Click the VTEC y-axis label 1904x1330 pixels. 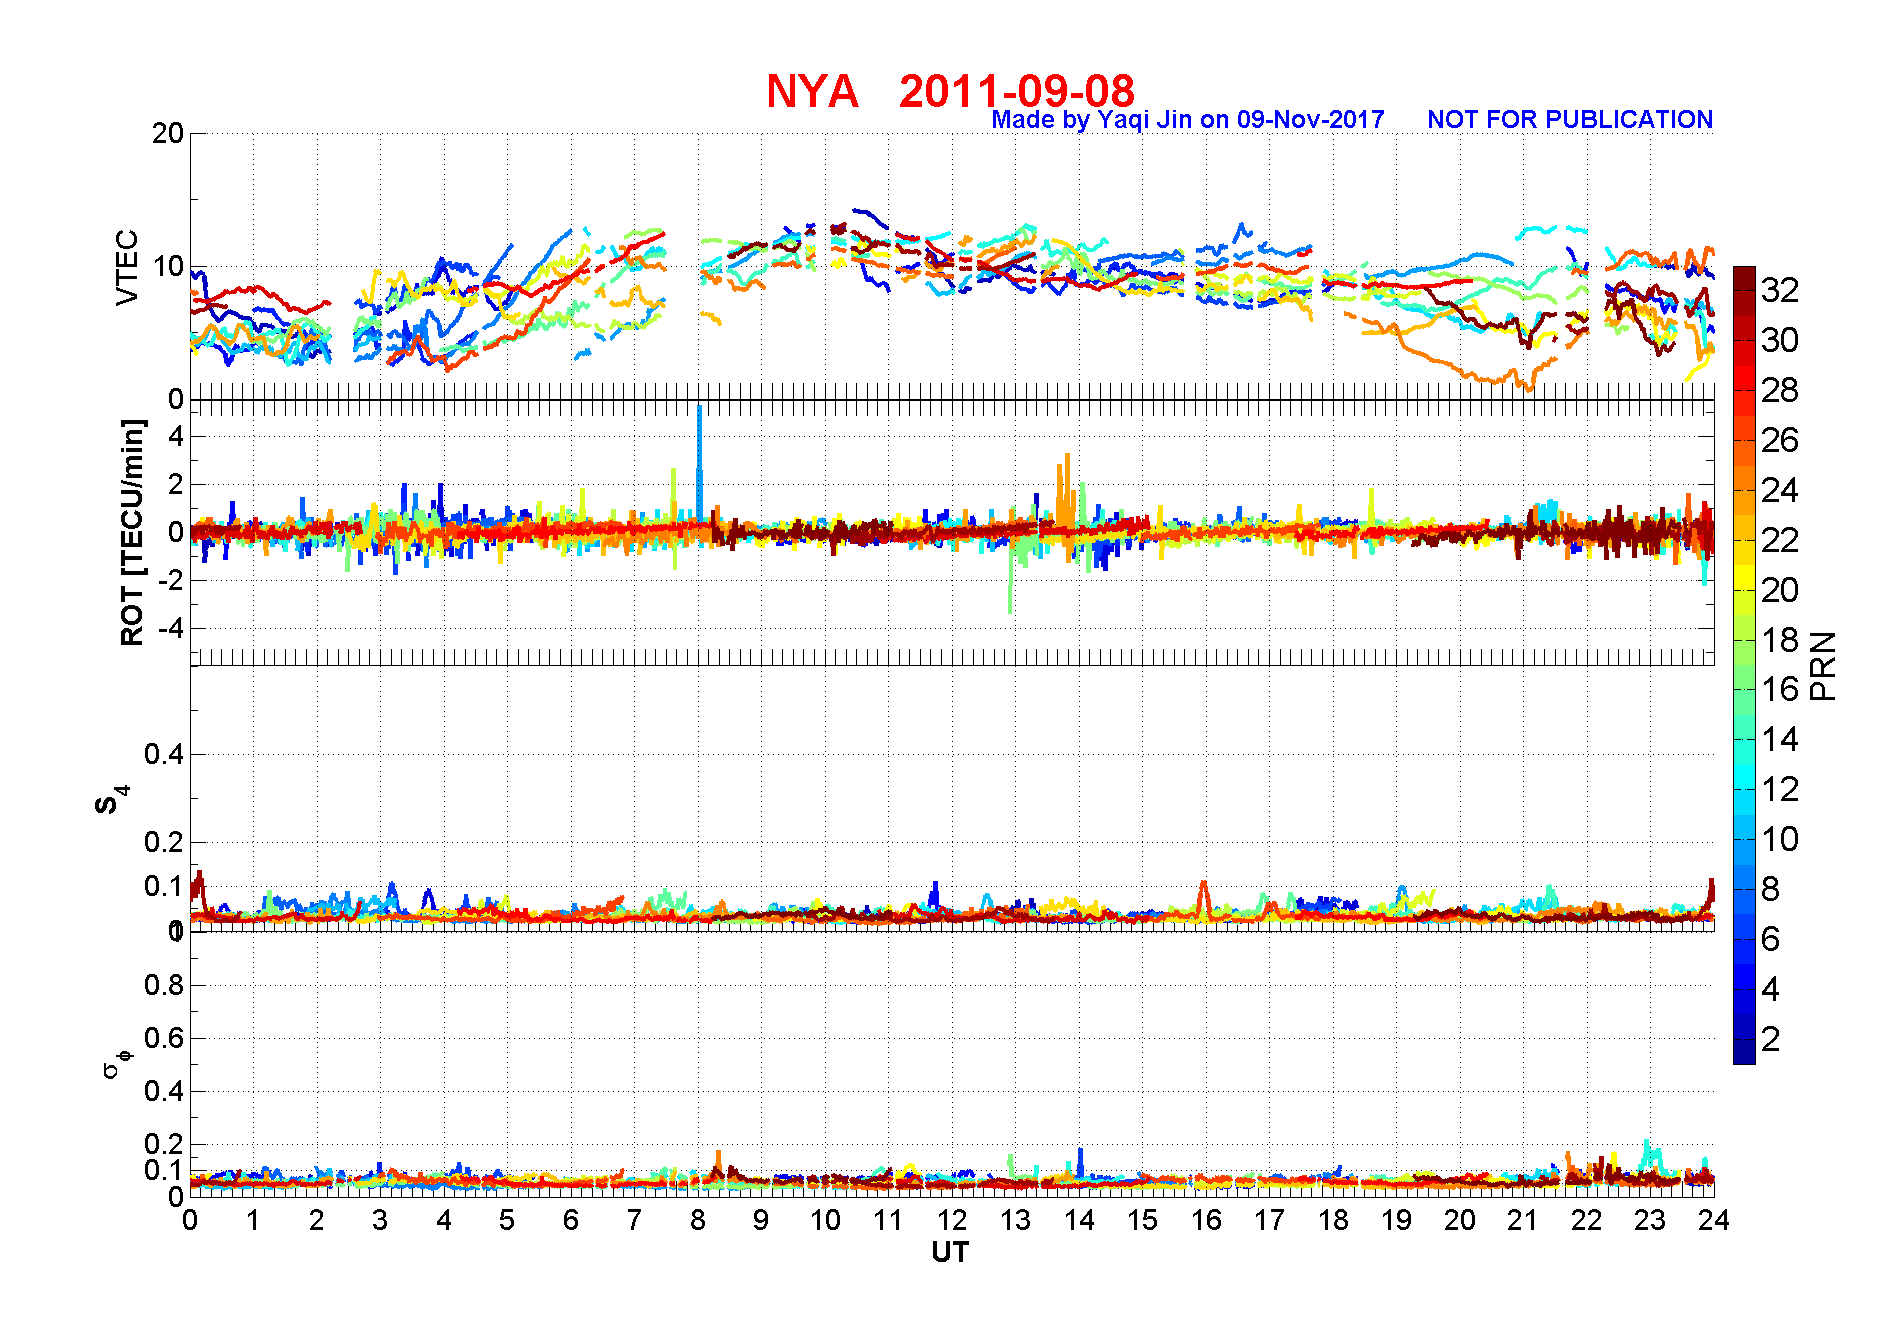tap(127, 267)
